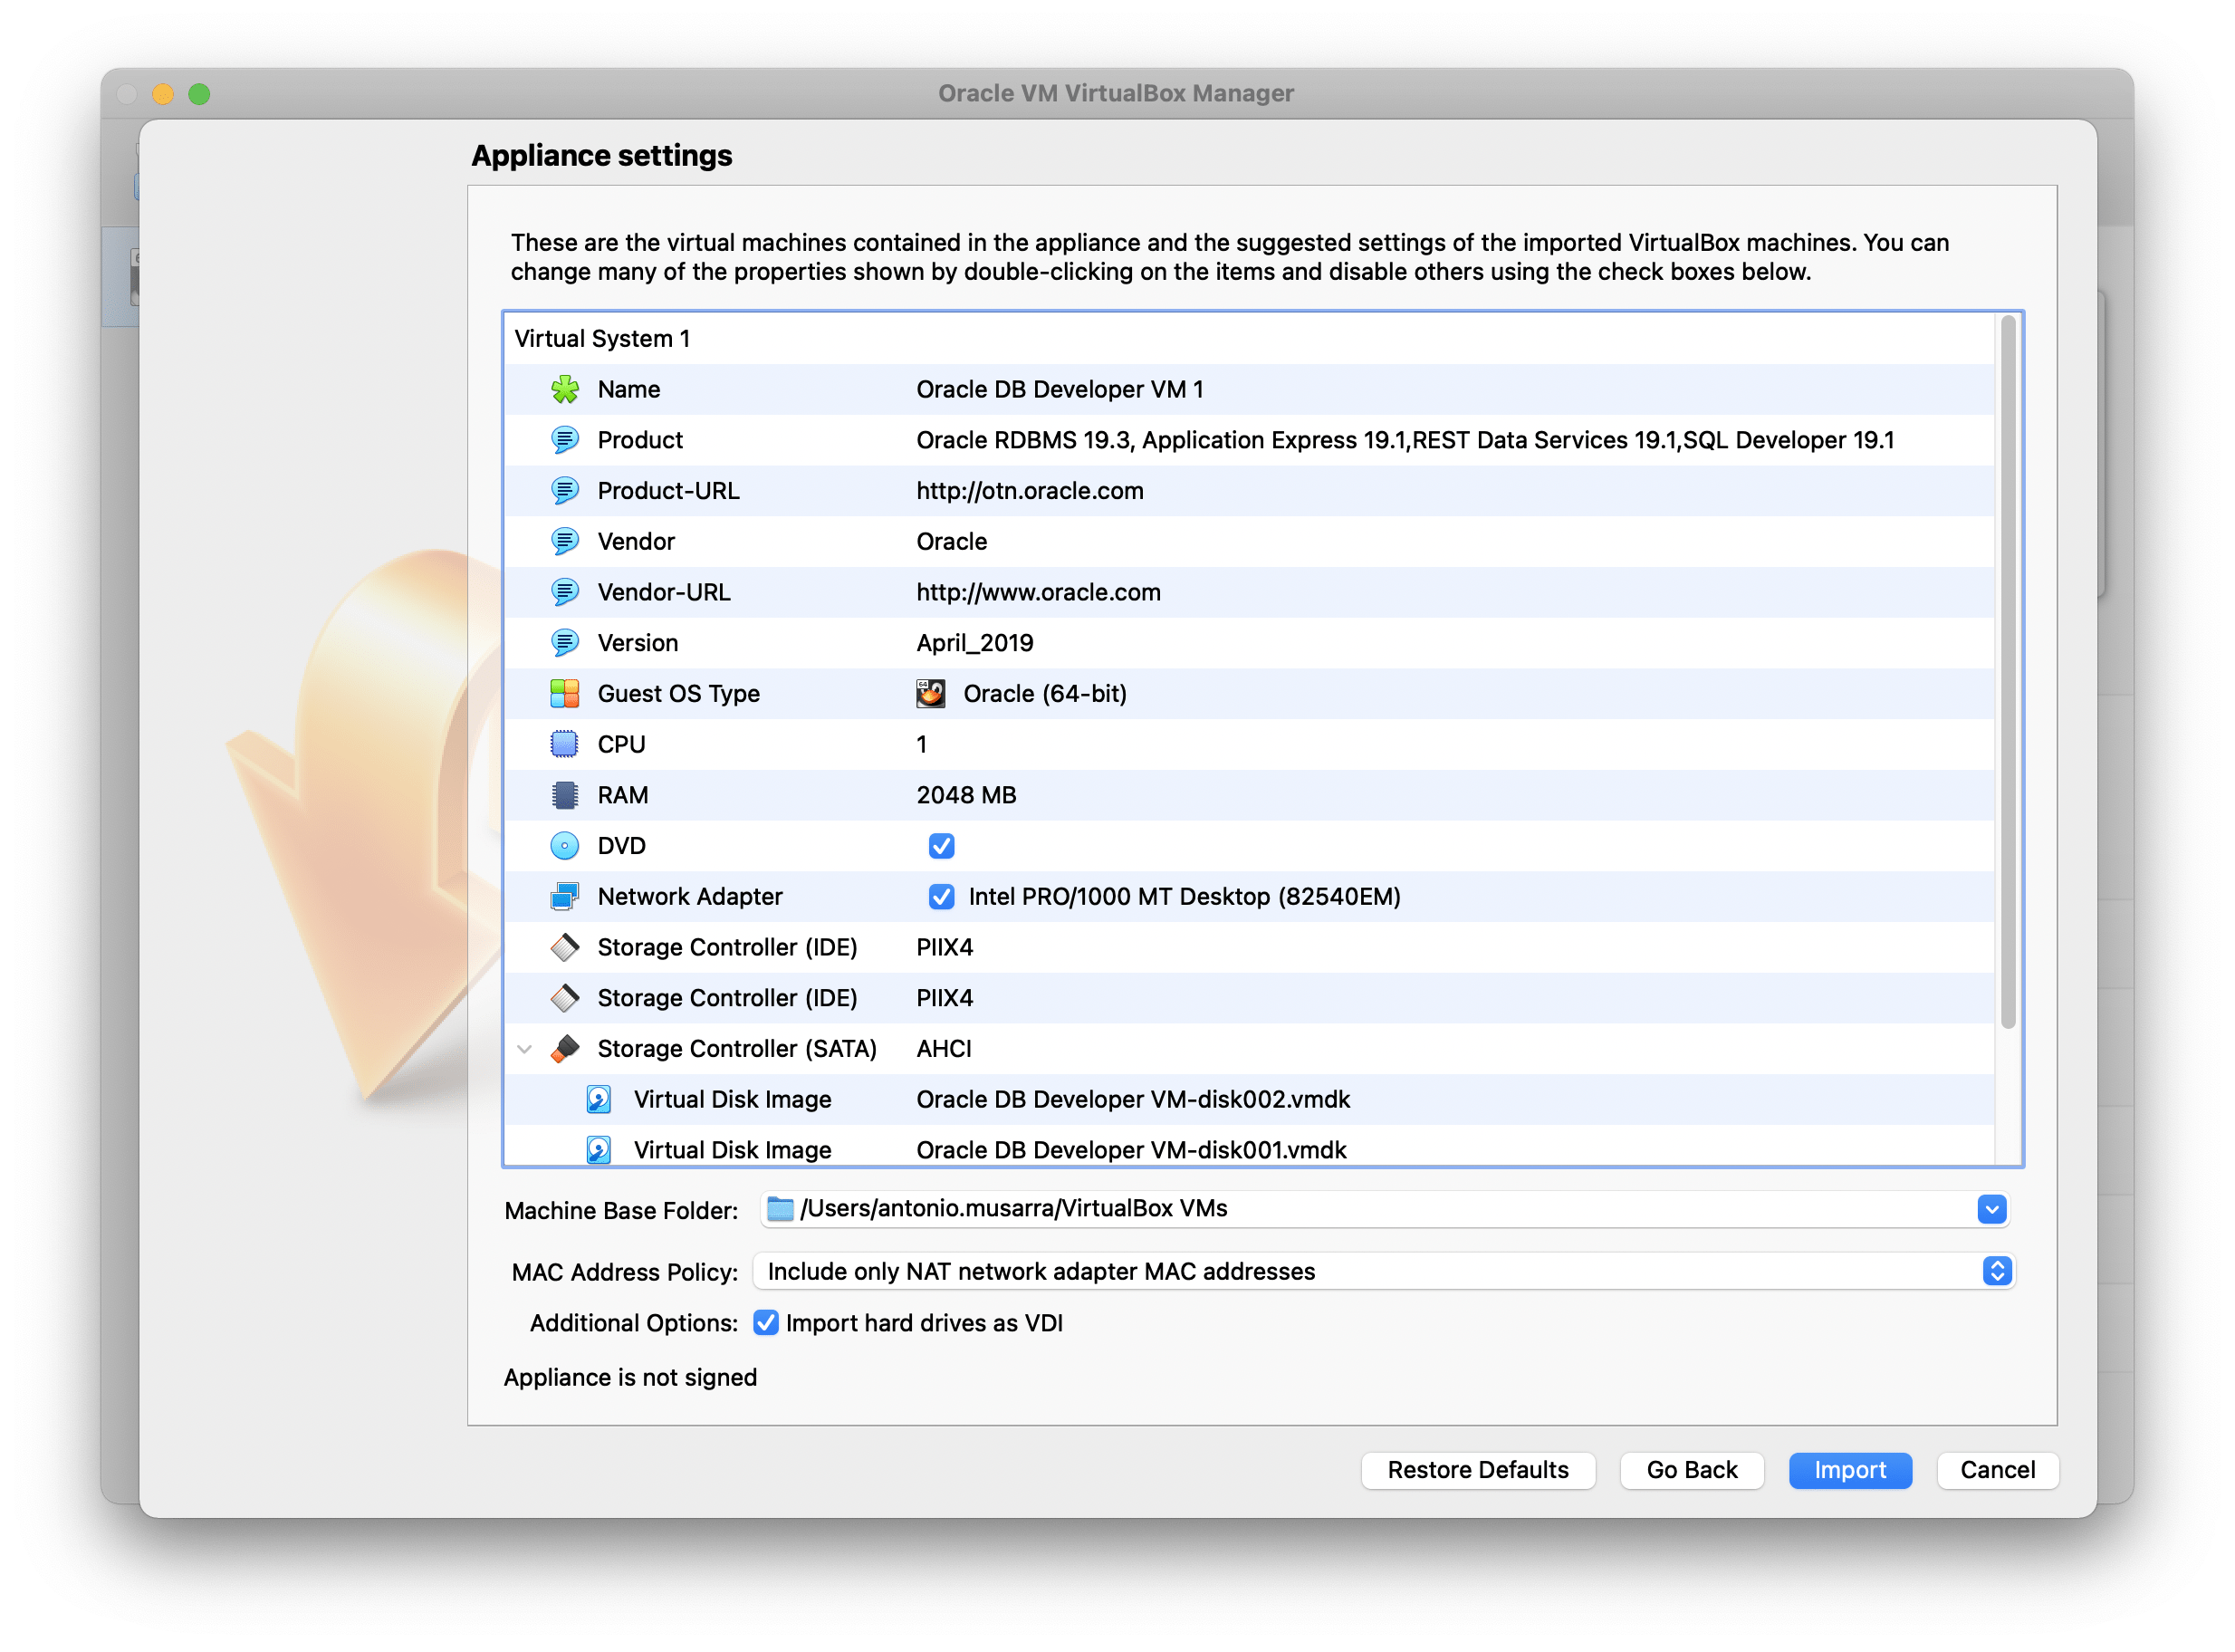The height and width of the screenshot is (1652, 2235).
Task: Click the DVD disc icon
Action: (x=565, y=846)
